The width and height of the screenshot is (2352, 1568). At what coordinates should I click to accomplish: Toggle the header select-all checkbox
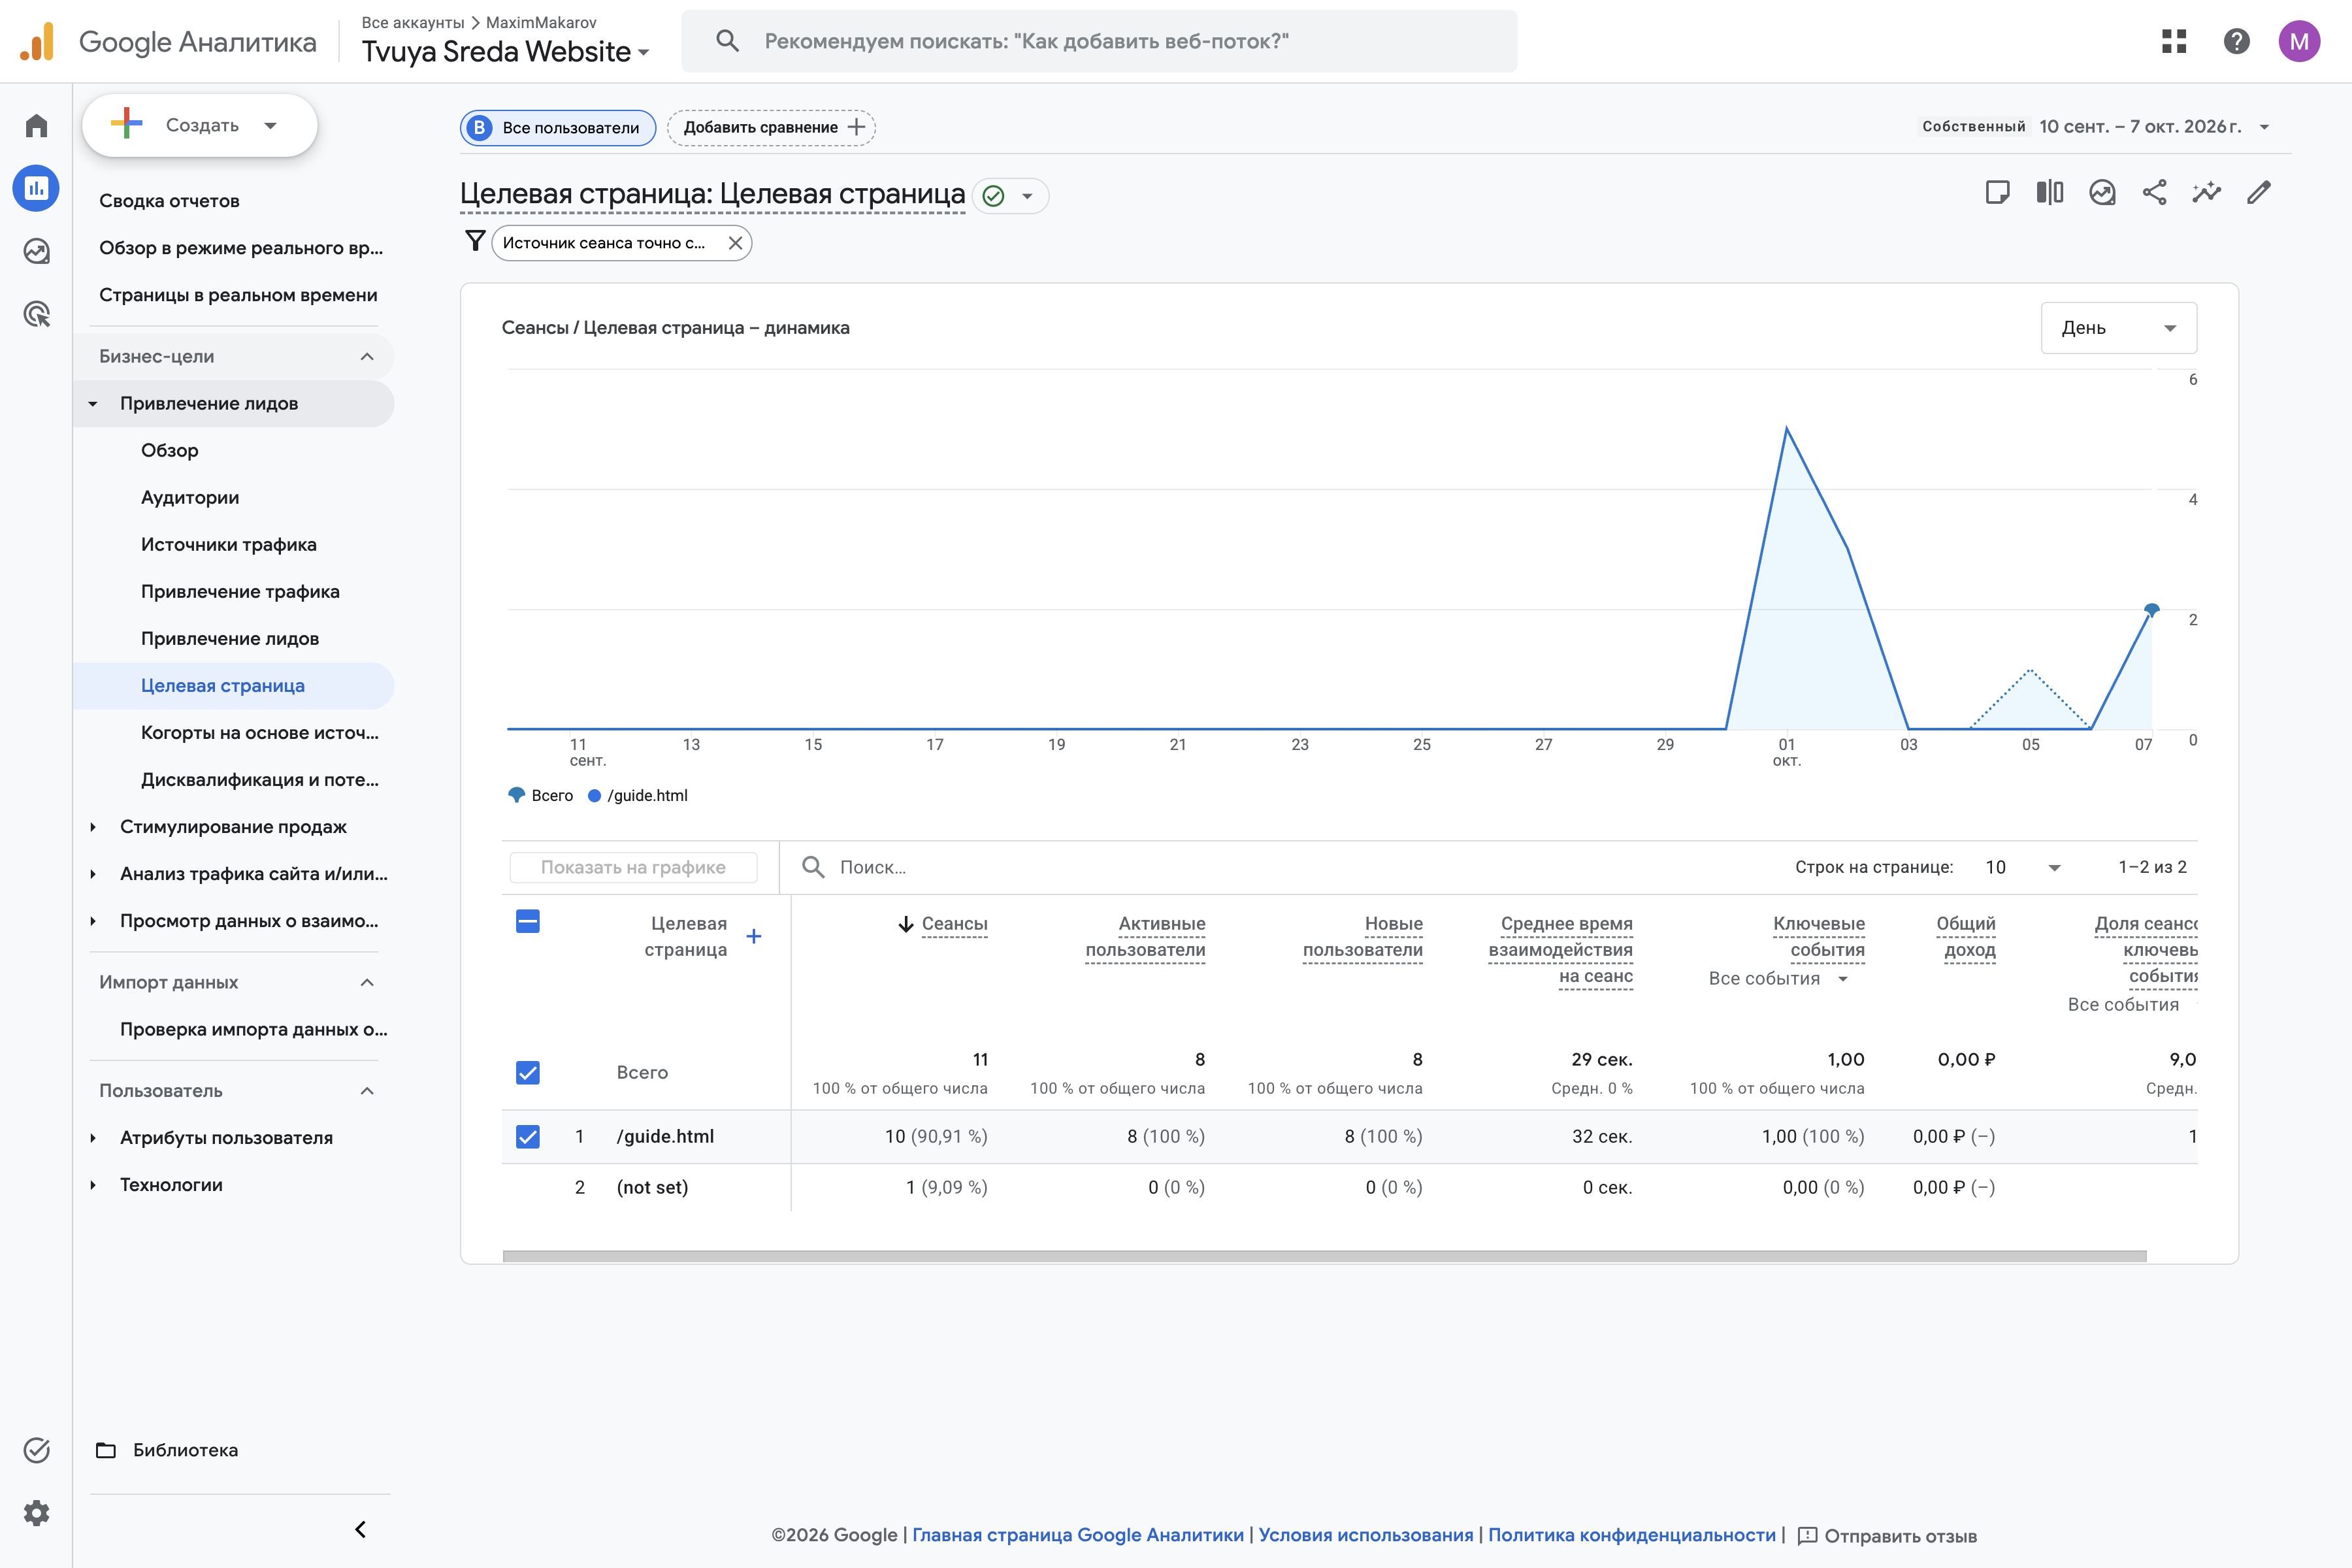(528, 921)
